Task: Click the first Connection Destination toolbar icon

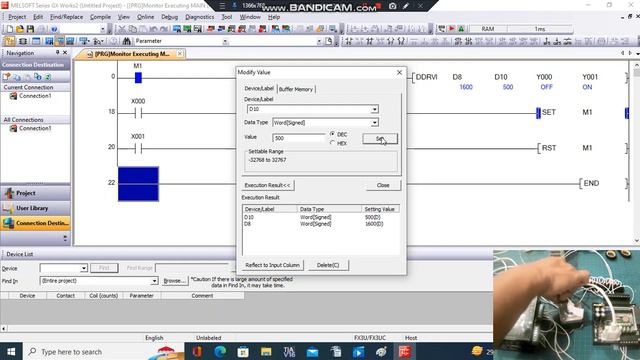Action: pos(7,77)
